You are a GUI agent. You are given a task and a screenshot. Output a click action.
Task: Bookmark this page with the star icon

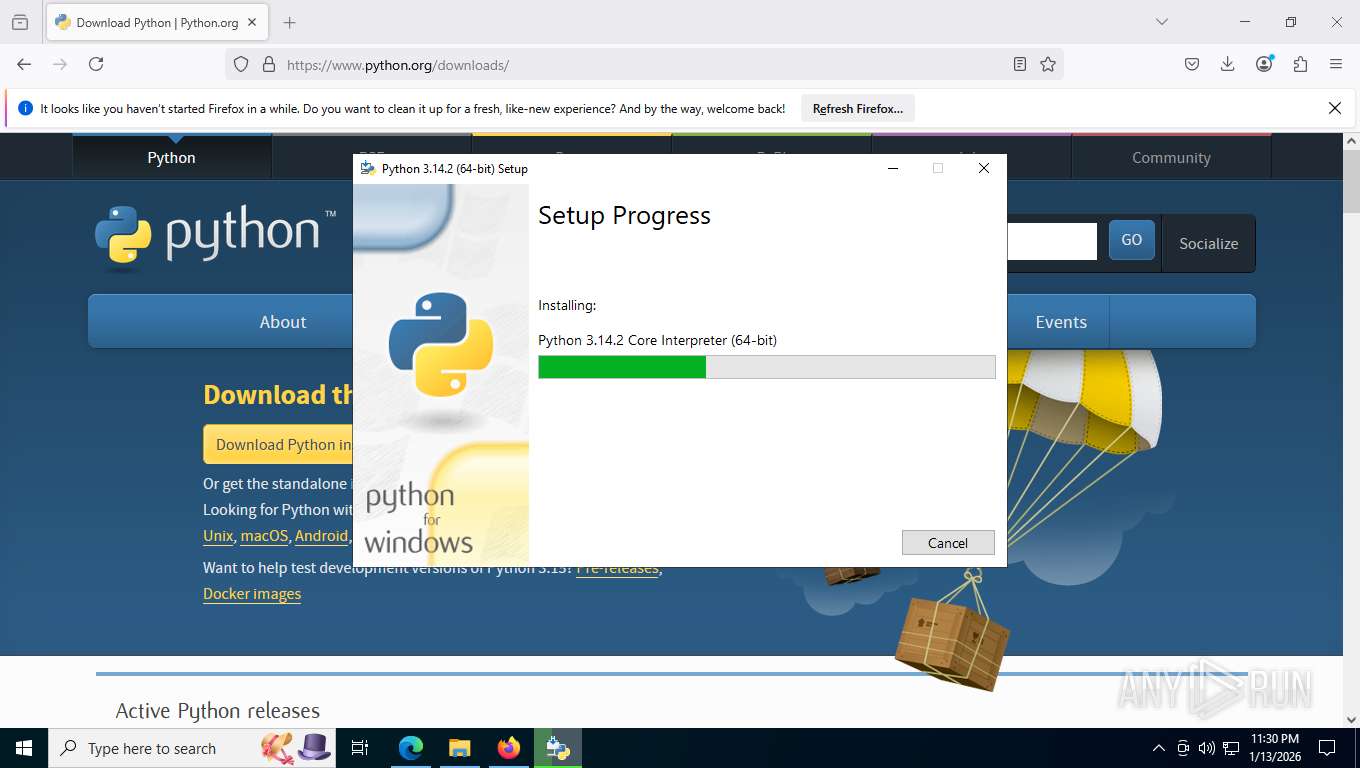[1047, 64]
